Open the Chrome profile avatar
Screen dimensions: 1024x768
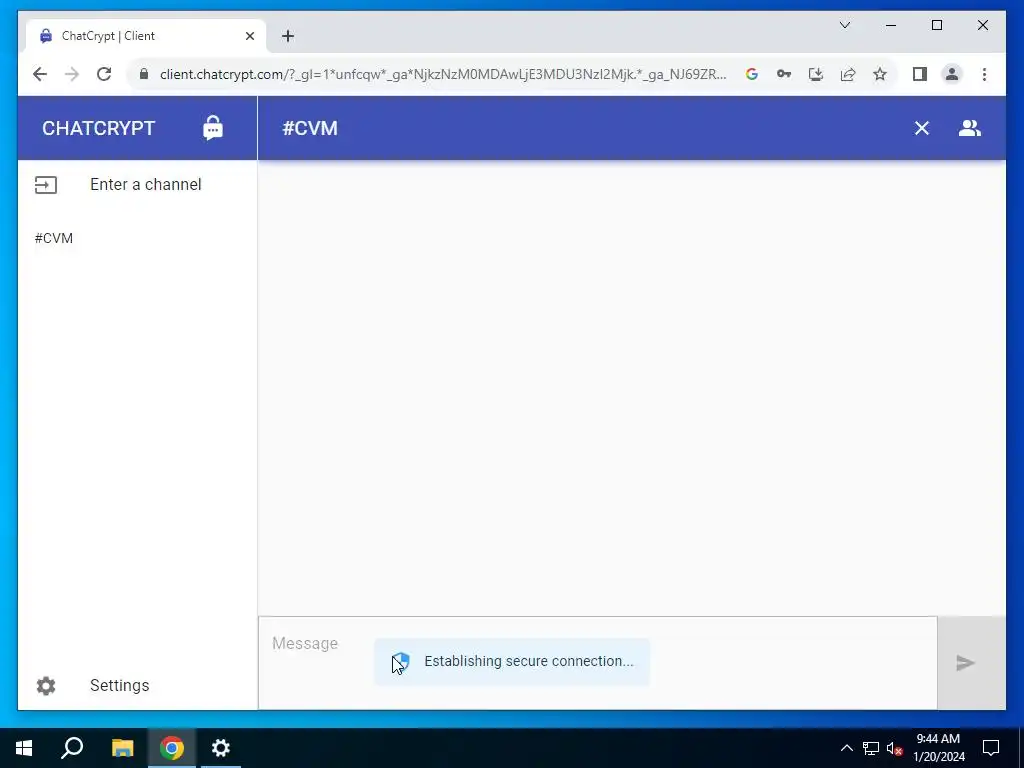tap(952, 74)
